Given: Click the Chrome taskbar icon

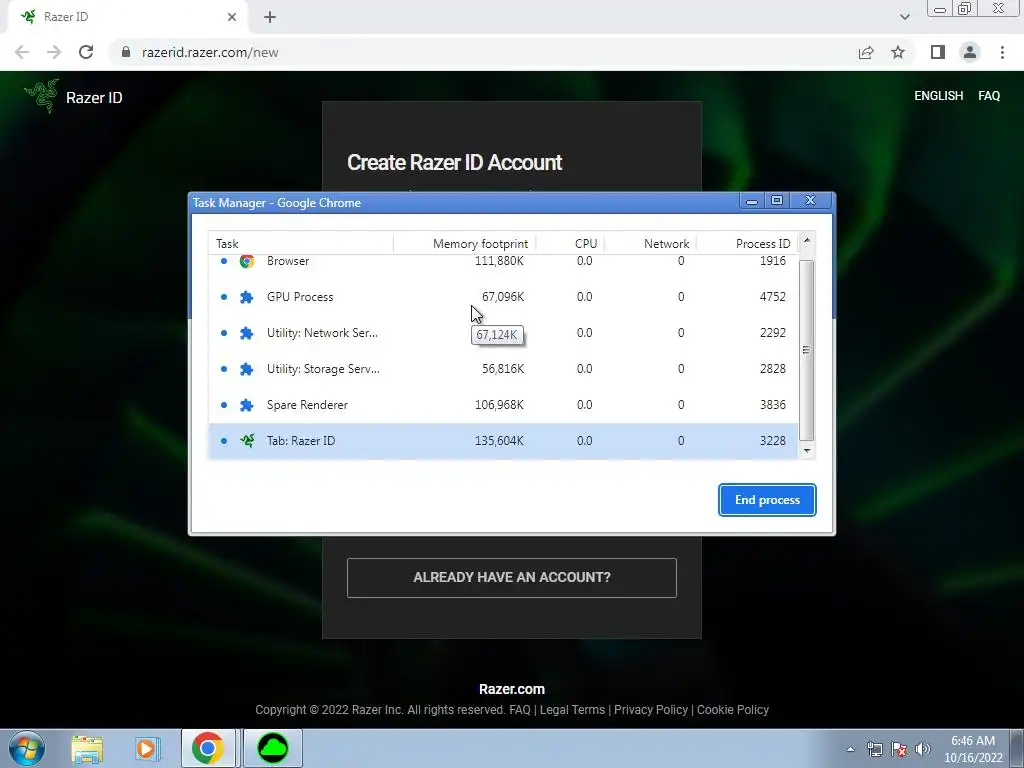Looking at the screenshot, I should point(208,748).
